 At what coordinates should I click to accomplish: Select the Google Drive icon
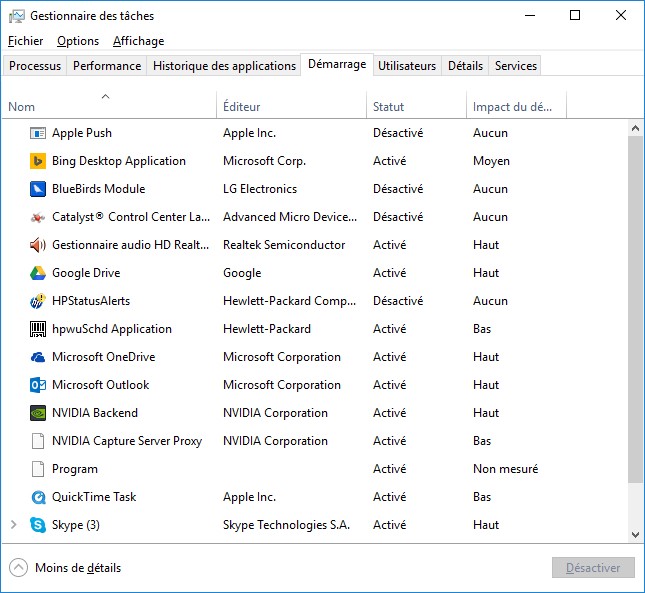[38, 273]
